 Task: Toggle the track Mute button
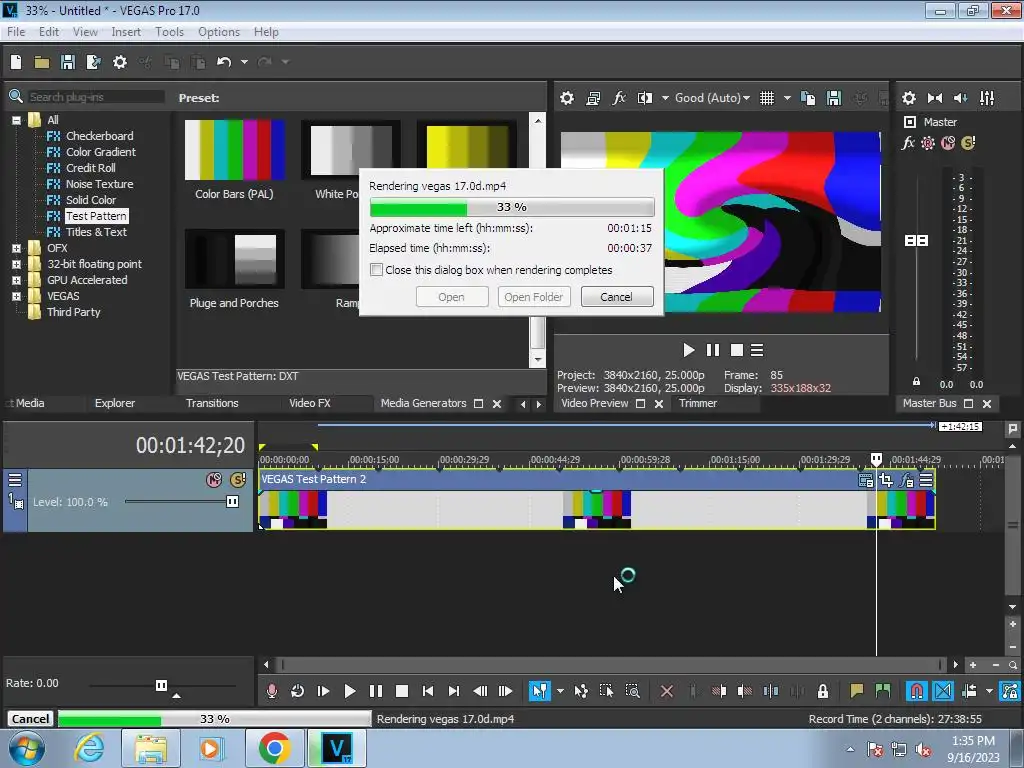[x=214, y=480]
